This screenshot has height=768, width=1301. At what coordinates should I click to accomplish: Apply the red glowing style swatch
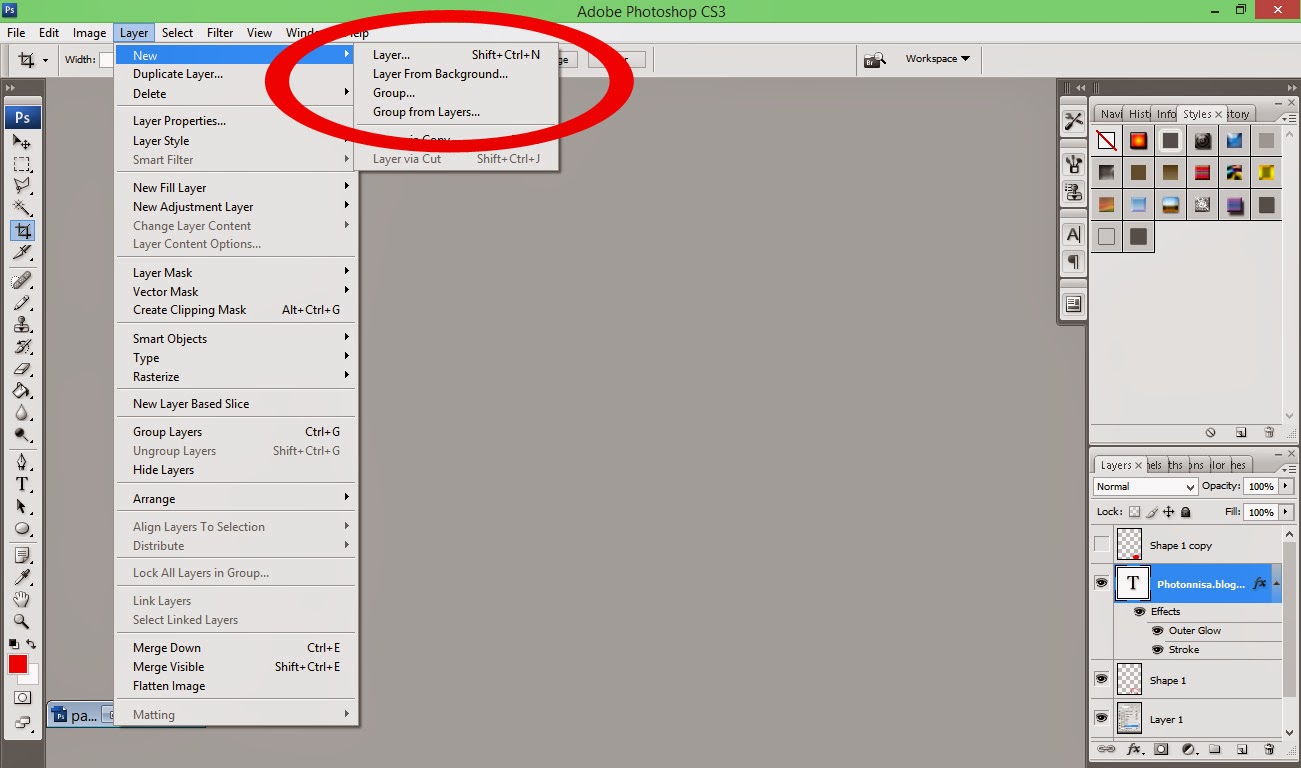[x=1138, y=141]
